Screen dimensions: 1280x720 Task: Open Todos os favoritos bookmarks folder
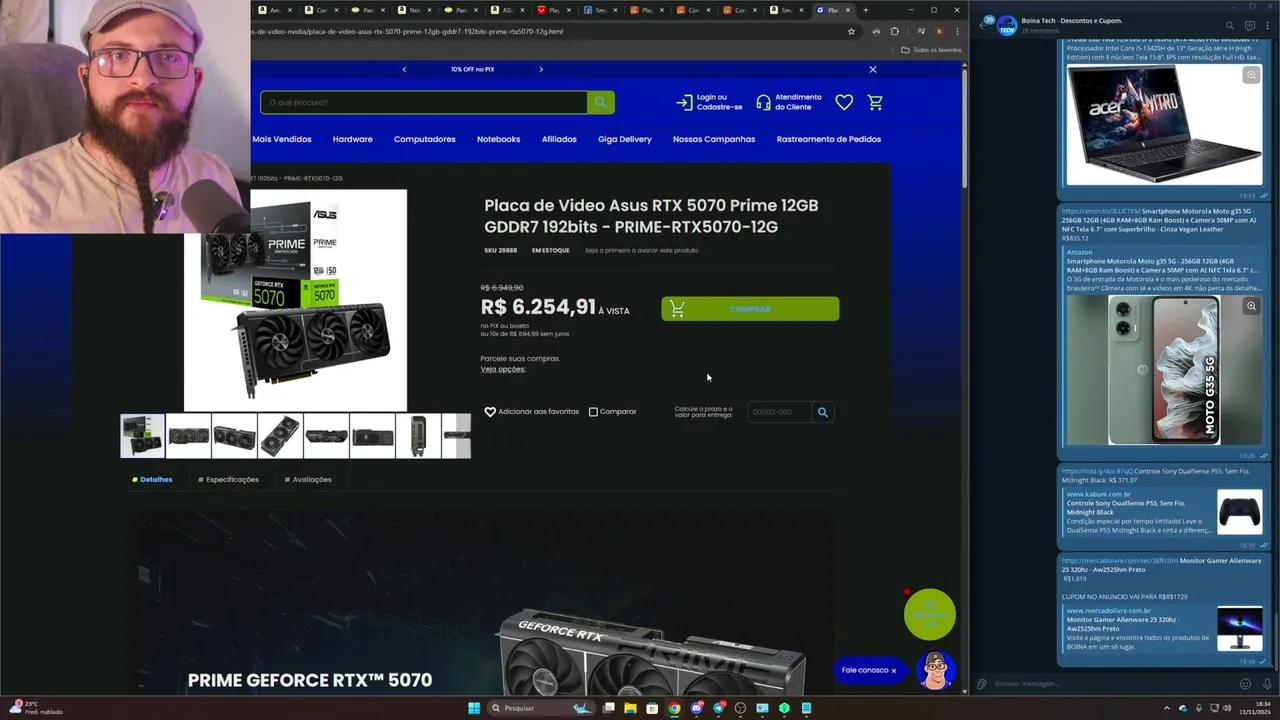[x=931, y=49]
